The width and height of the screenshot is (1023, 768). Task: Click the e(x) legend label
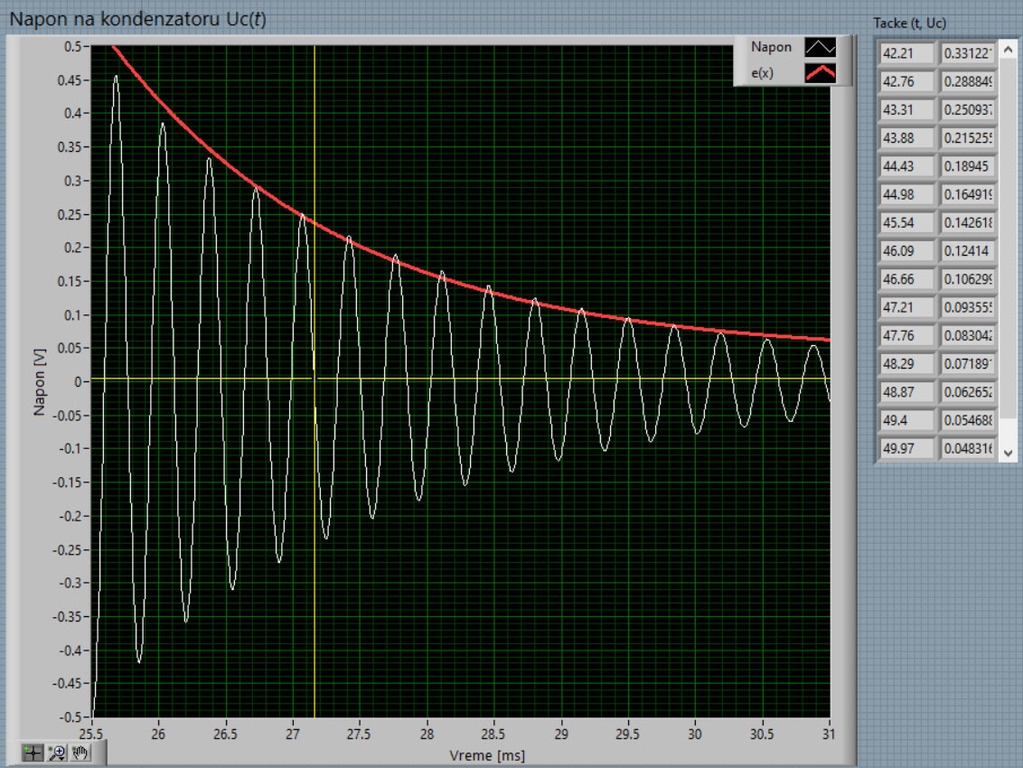761,73
